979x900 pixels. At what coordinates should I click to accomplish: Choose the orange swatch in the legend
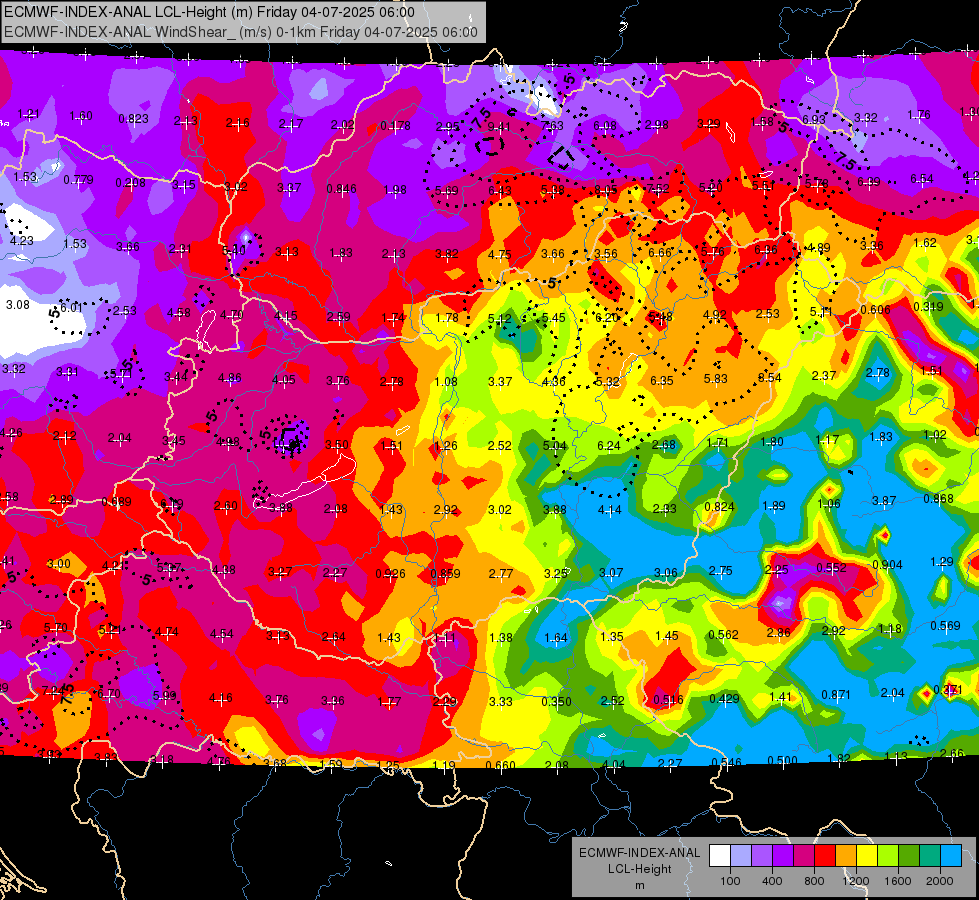pyautogui.click(x=846, y=855)
